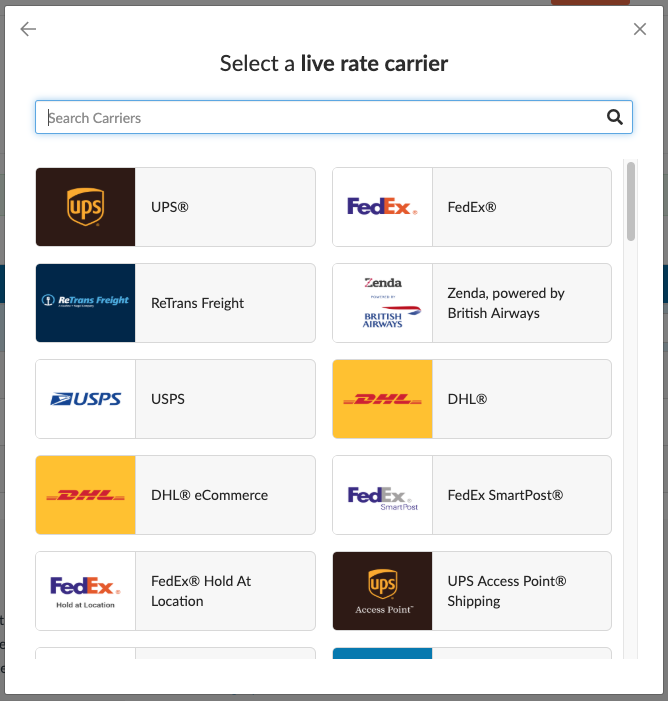Choose the FedEx® carrier label

coord(472,207)
